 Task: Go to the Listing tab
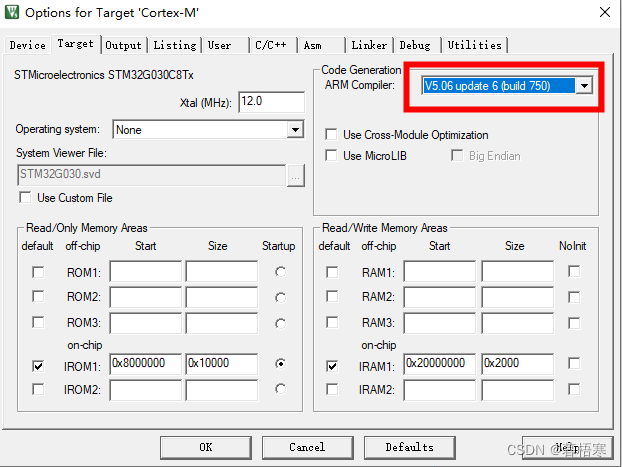[x=175, y=45]
